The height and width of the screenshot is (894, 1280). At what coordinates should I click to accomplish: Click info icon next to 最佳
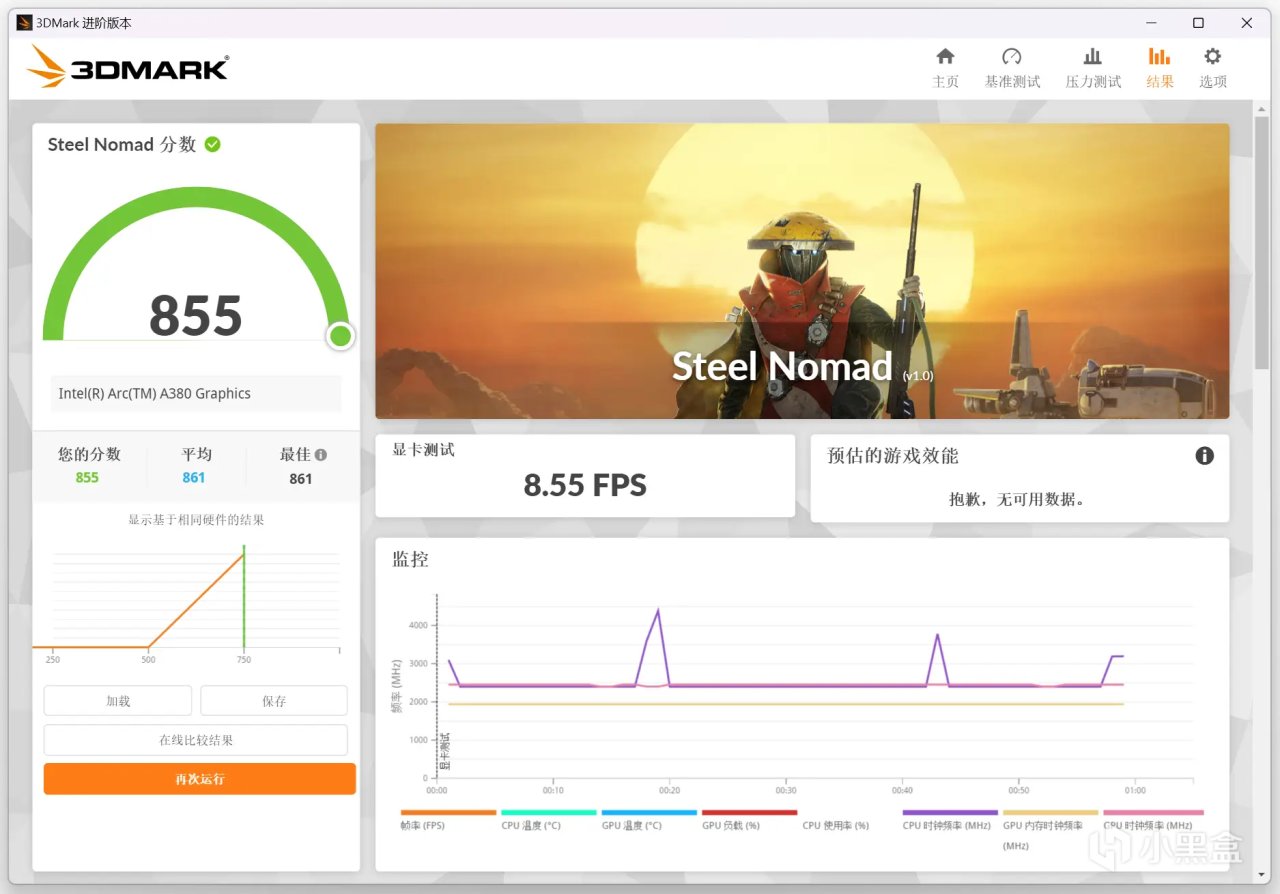click(x=321, y=454)
